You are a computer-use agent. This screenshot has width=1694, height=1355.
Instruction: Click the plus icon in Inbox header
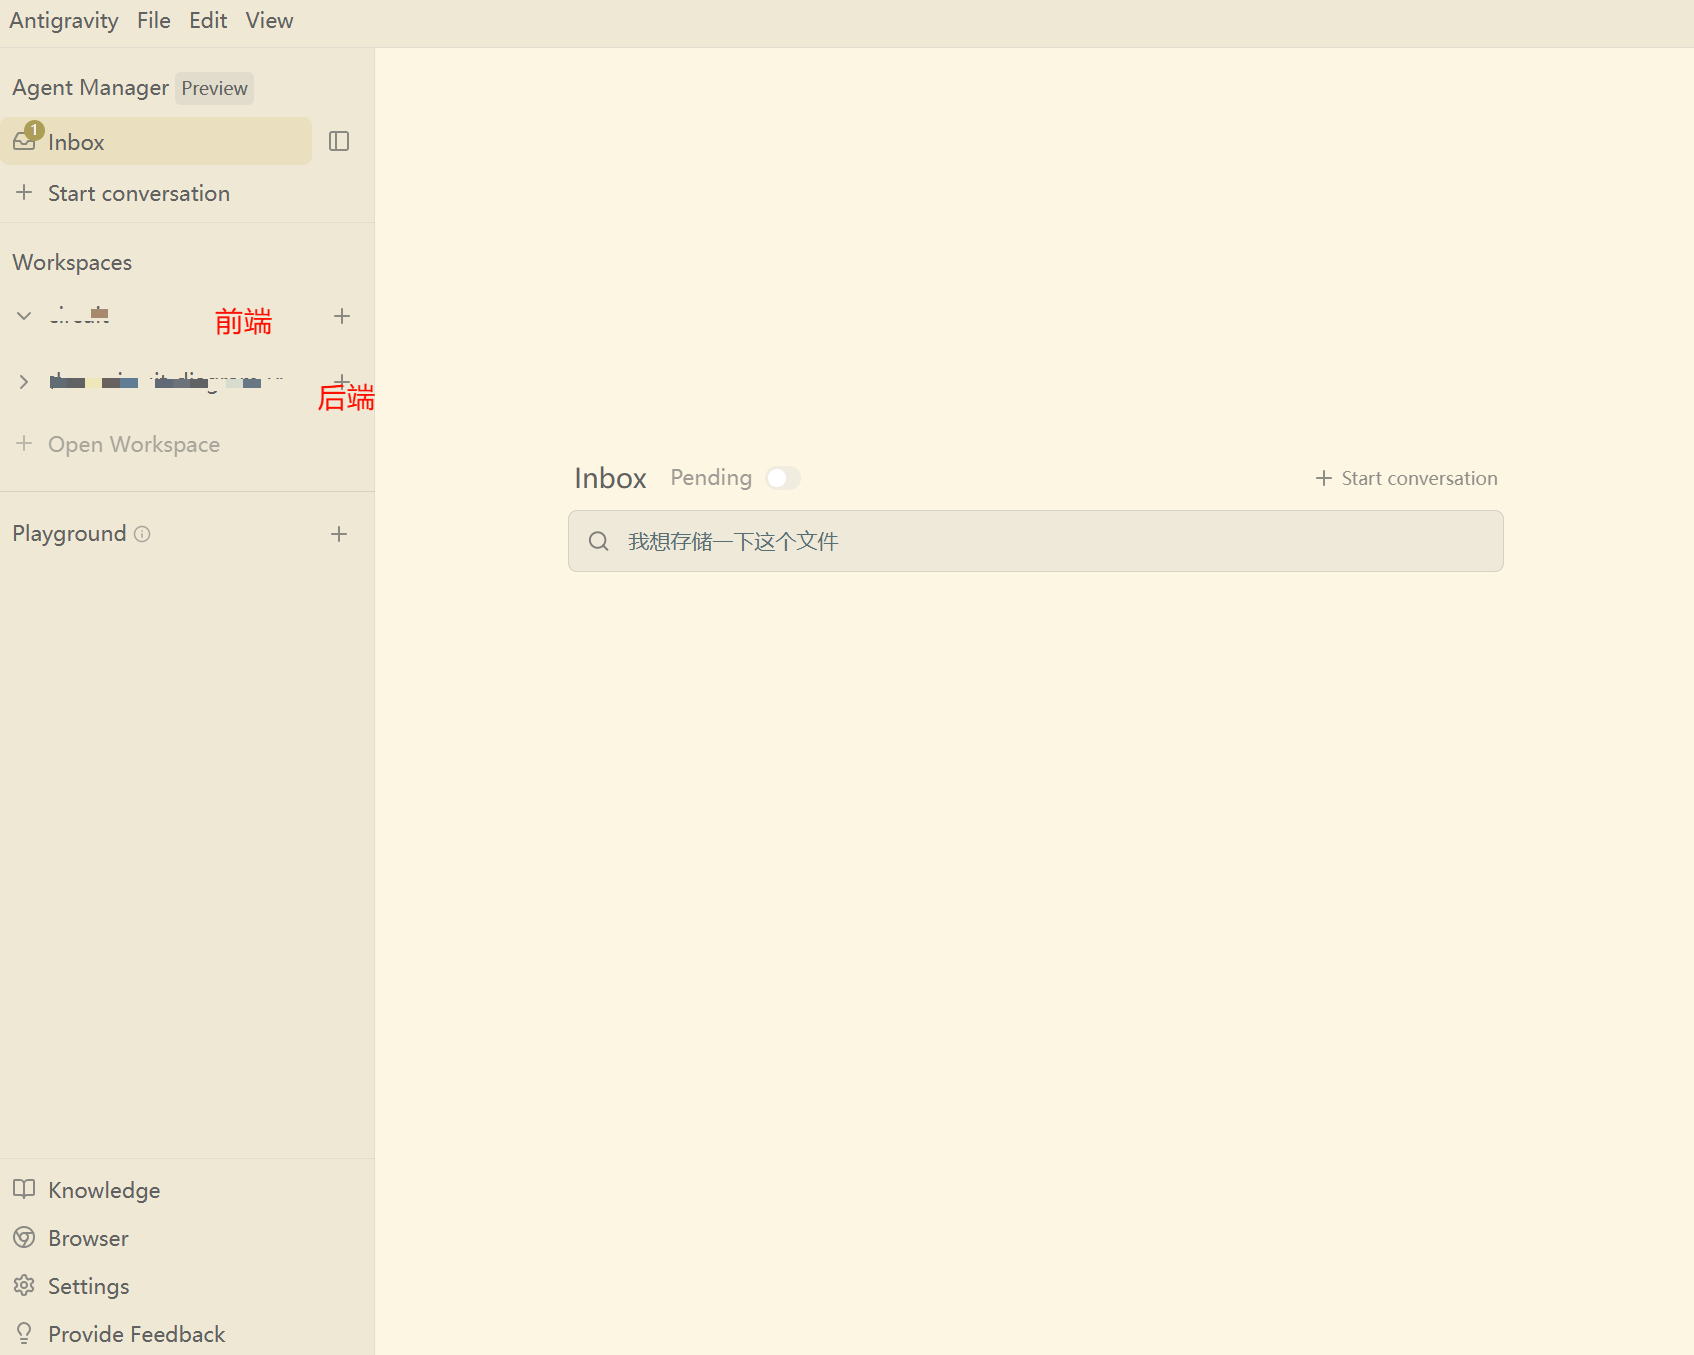pyautogui.click(x=1324, y=478)
